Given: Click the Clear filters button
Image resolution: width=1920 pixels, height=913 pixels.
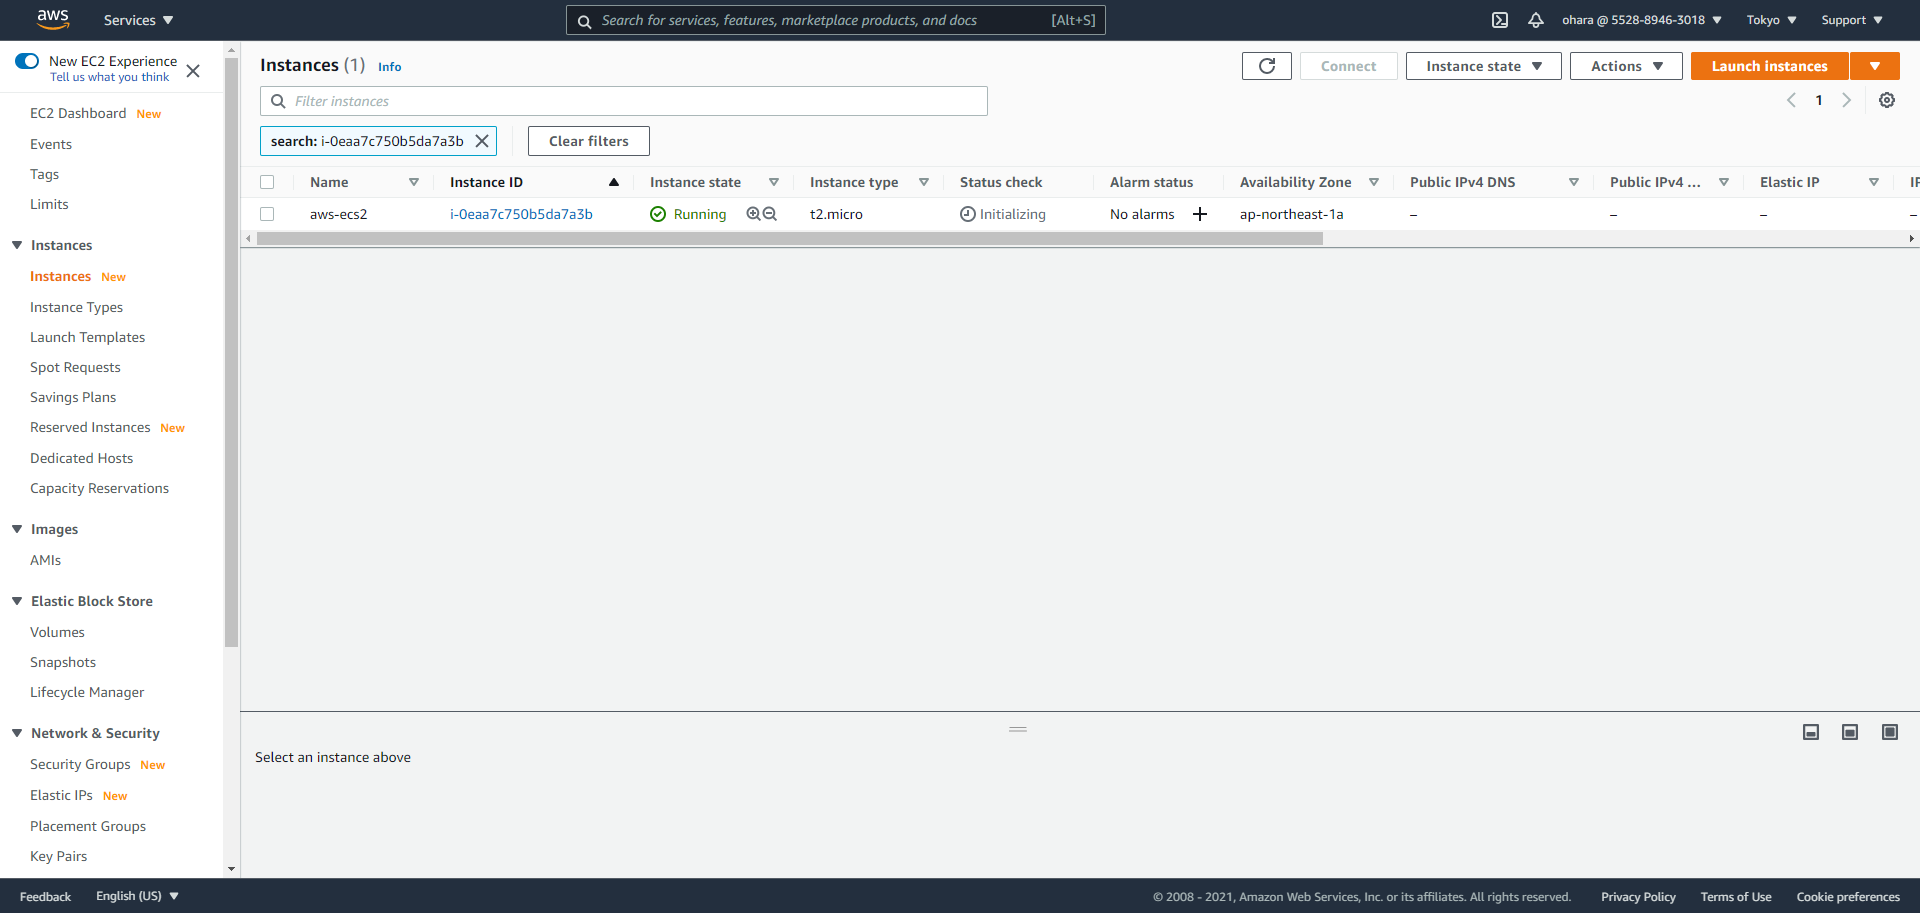Looking at the screenshot, I should 589,141.
